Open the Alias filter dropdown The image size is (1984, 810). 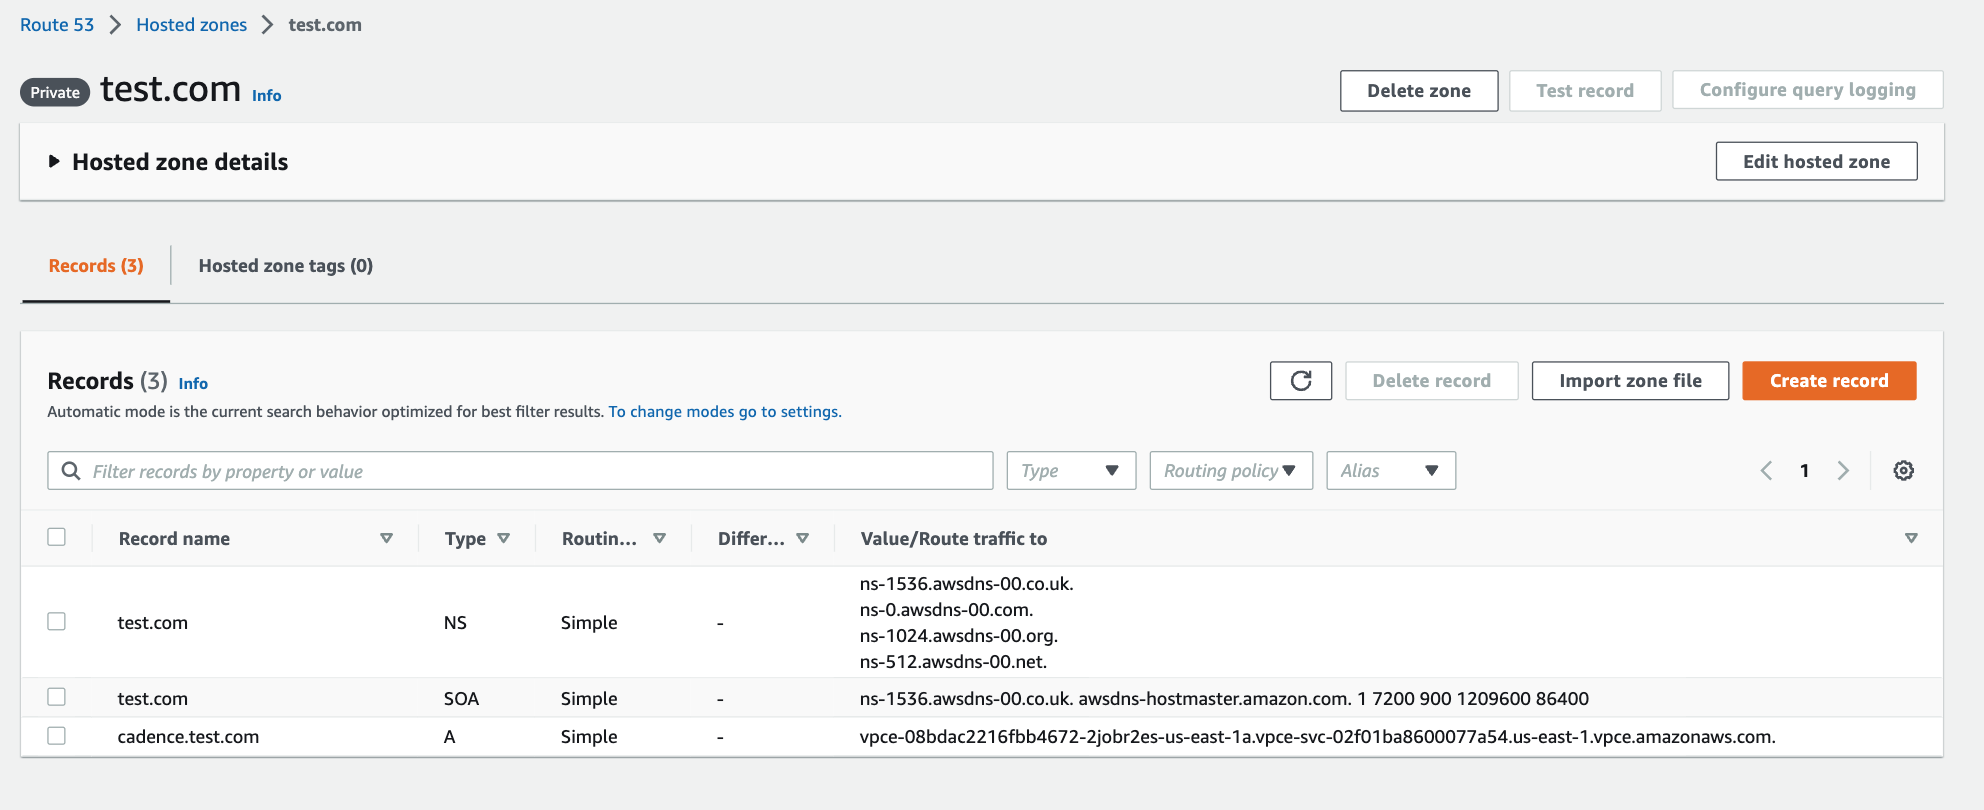(1390, 471)
